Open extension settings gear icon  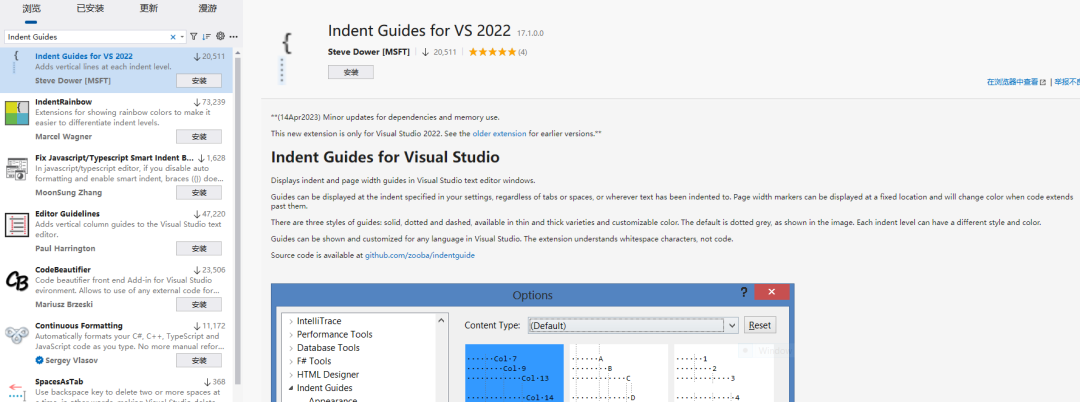pos(220,36)
